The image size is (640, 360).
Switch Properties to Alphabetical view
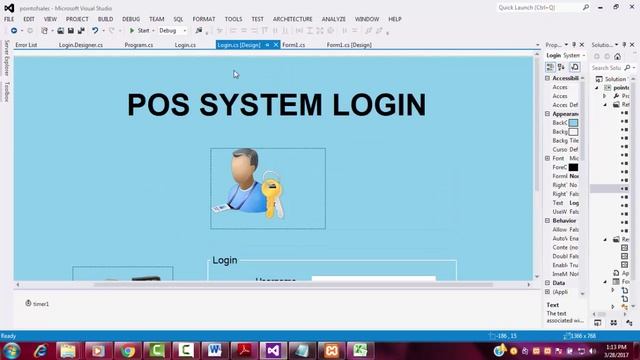pos(561,67)
